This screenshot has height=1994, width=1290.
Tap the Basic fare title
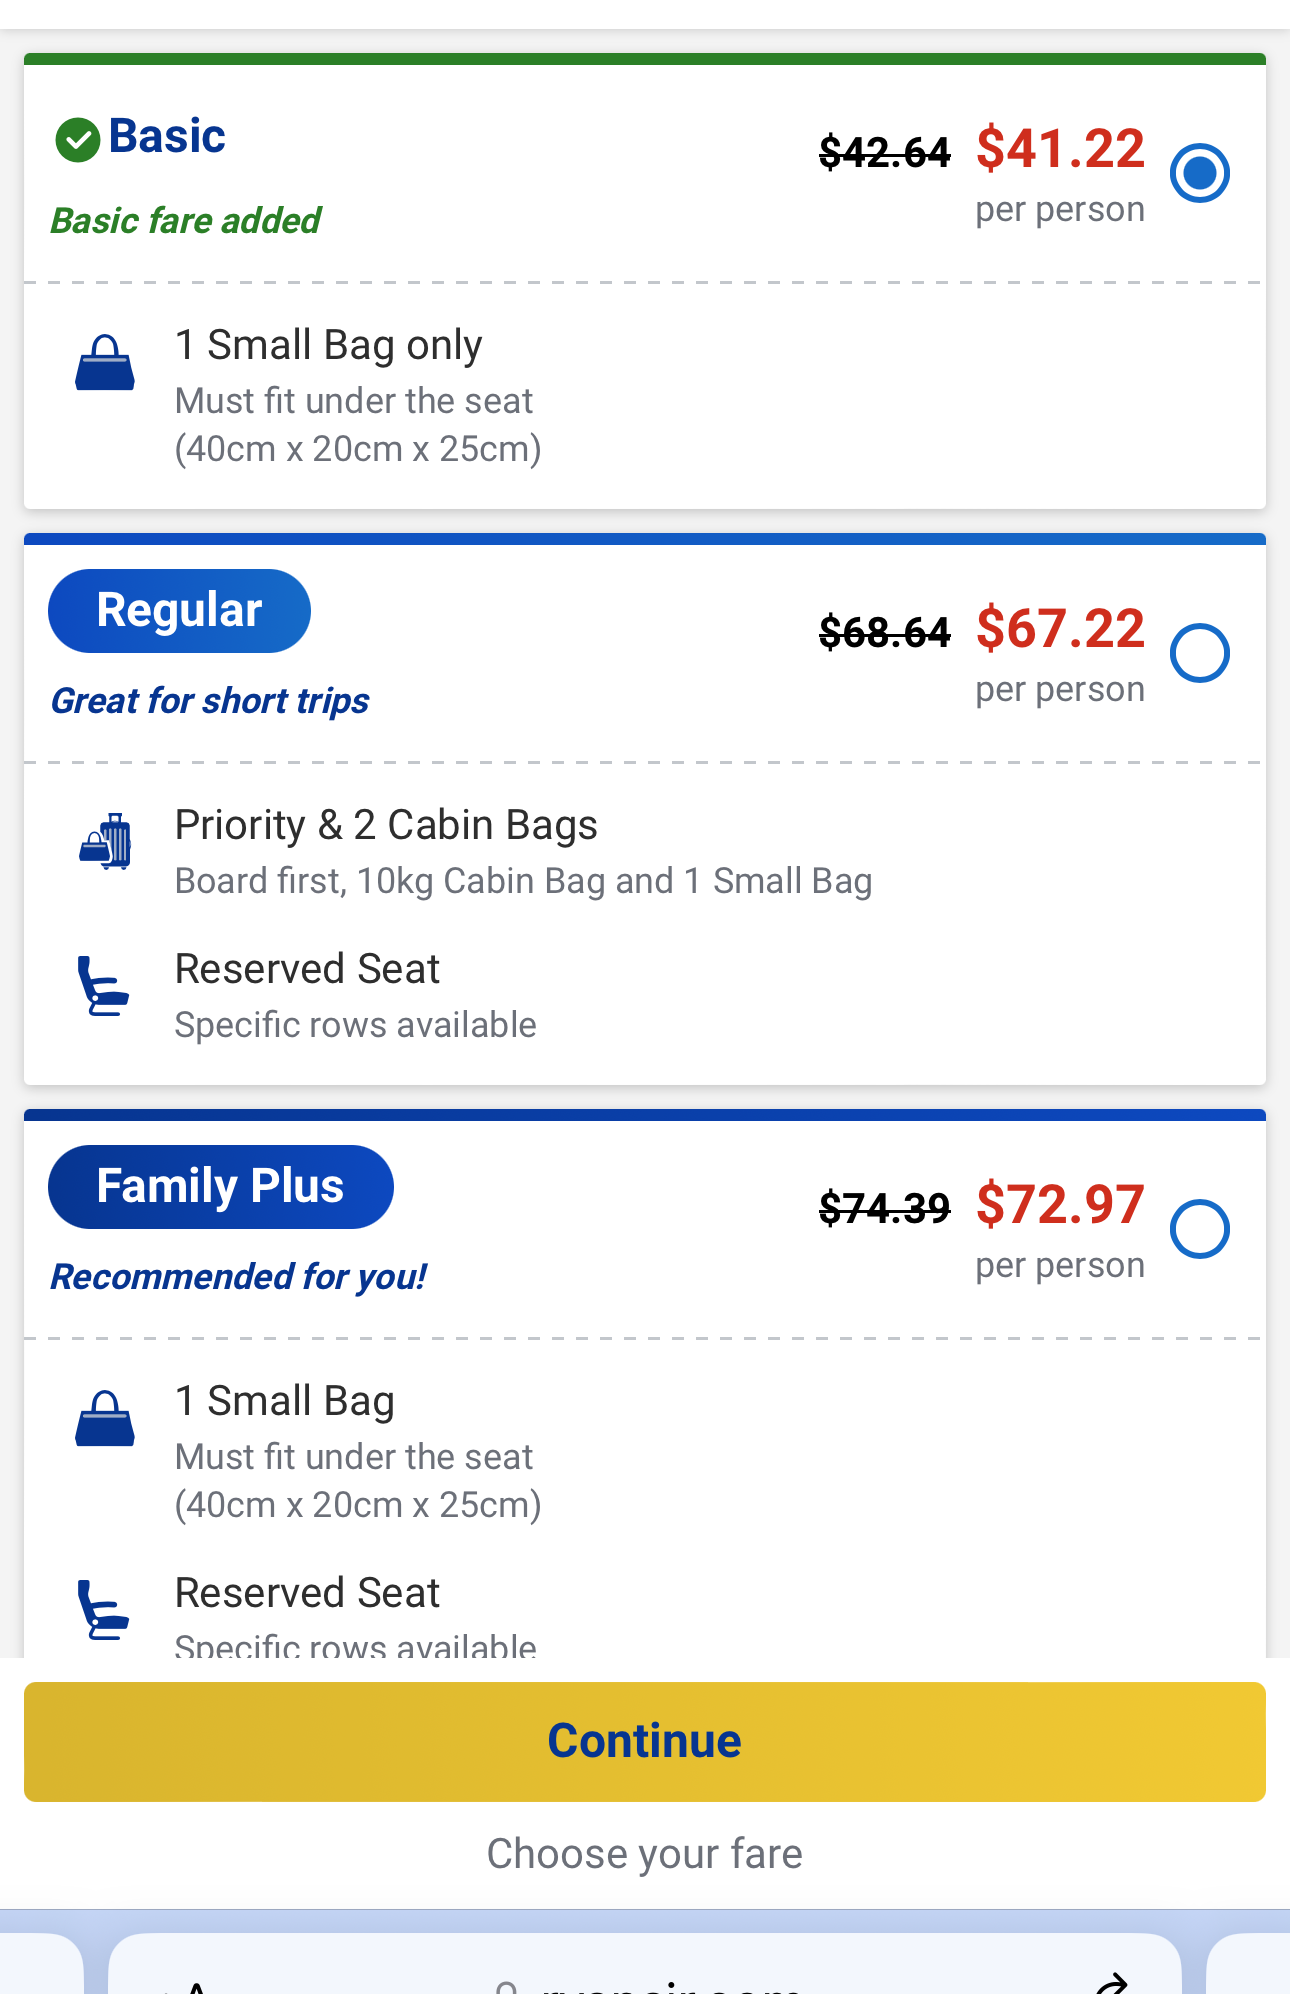(167, 136)
